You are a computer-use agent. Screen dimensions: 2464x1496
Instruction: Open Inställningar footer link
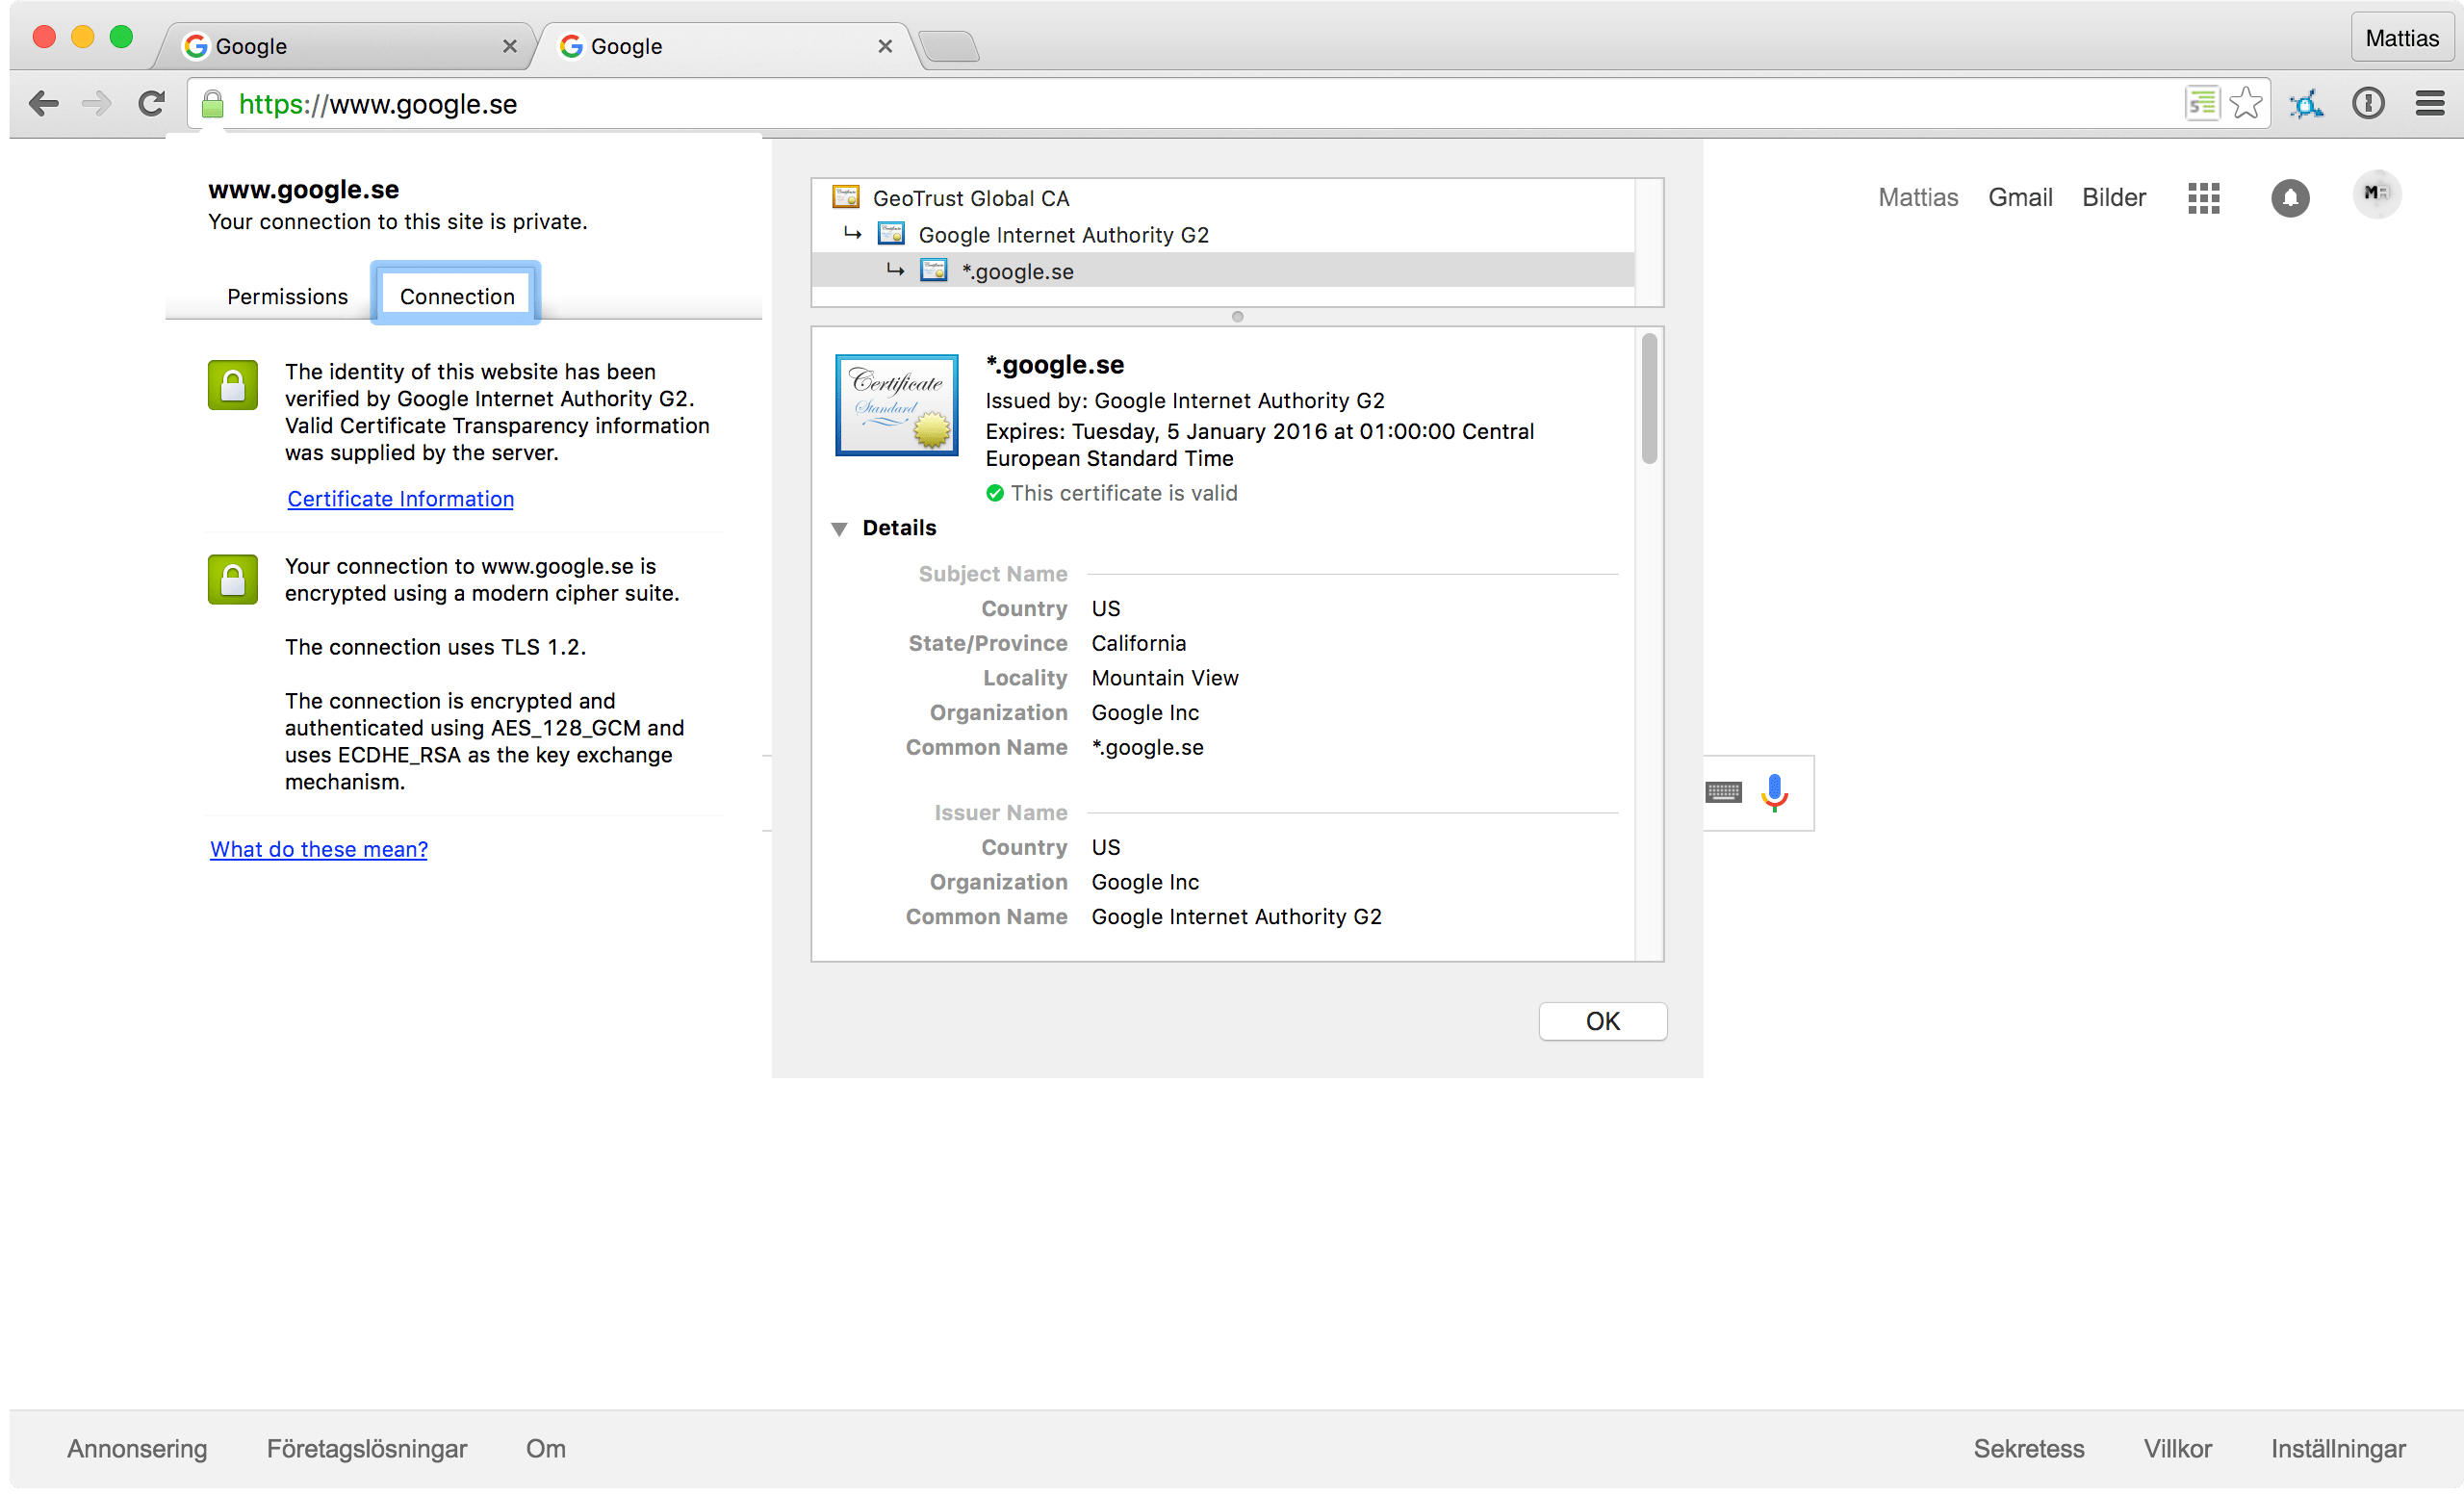pos(2338,1448)
